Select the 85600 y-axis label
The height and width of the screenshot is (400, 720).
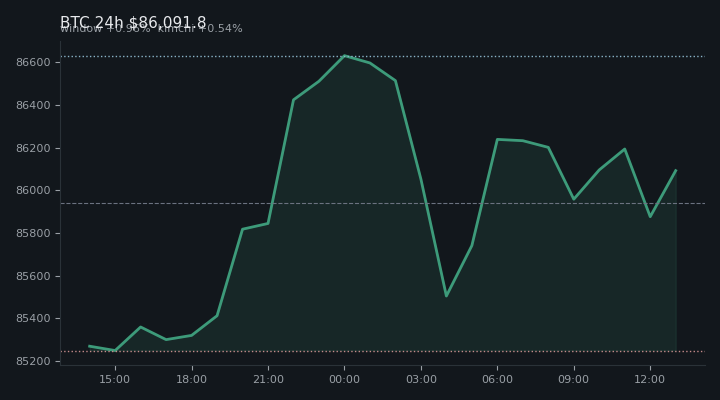point(33,276)
